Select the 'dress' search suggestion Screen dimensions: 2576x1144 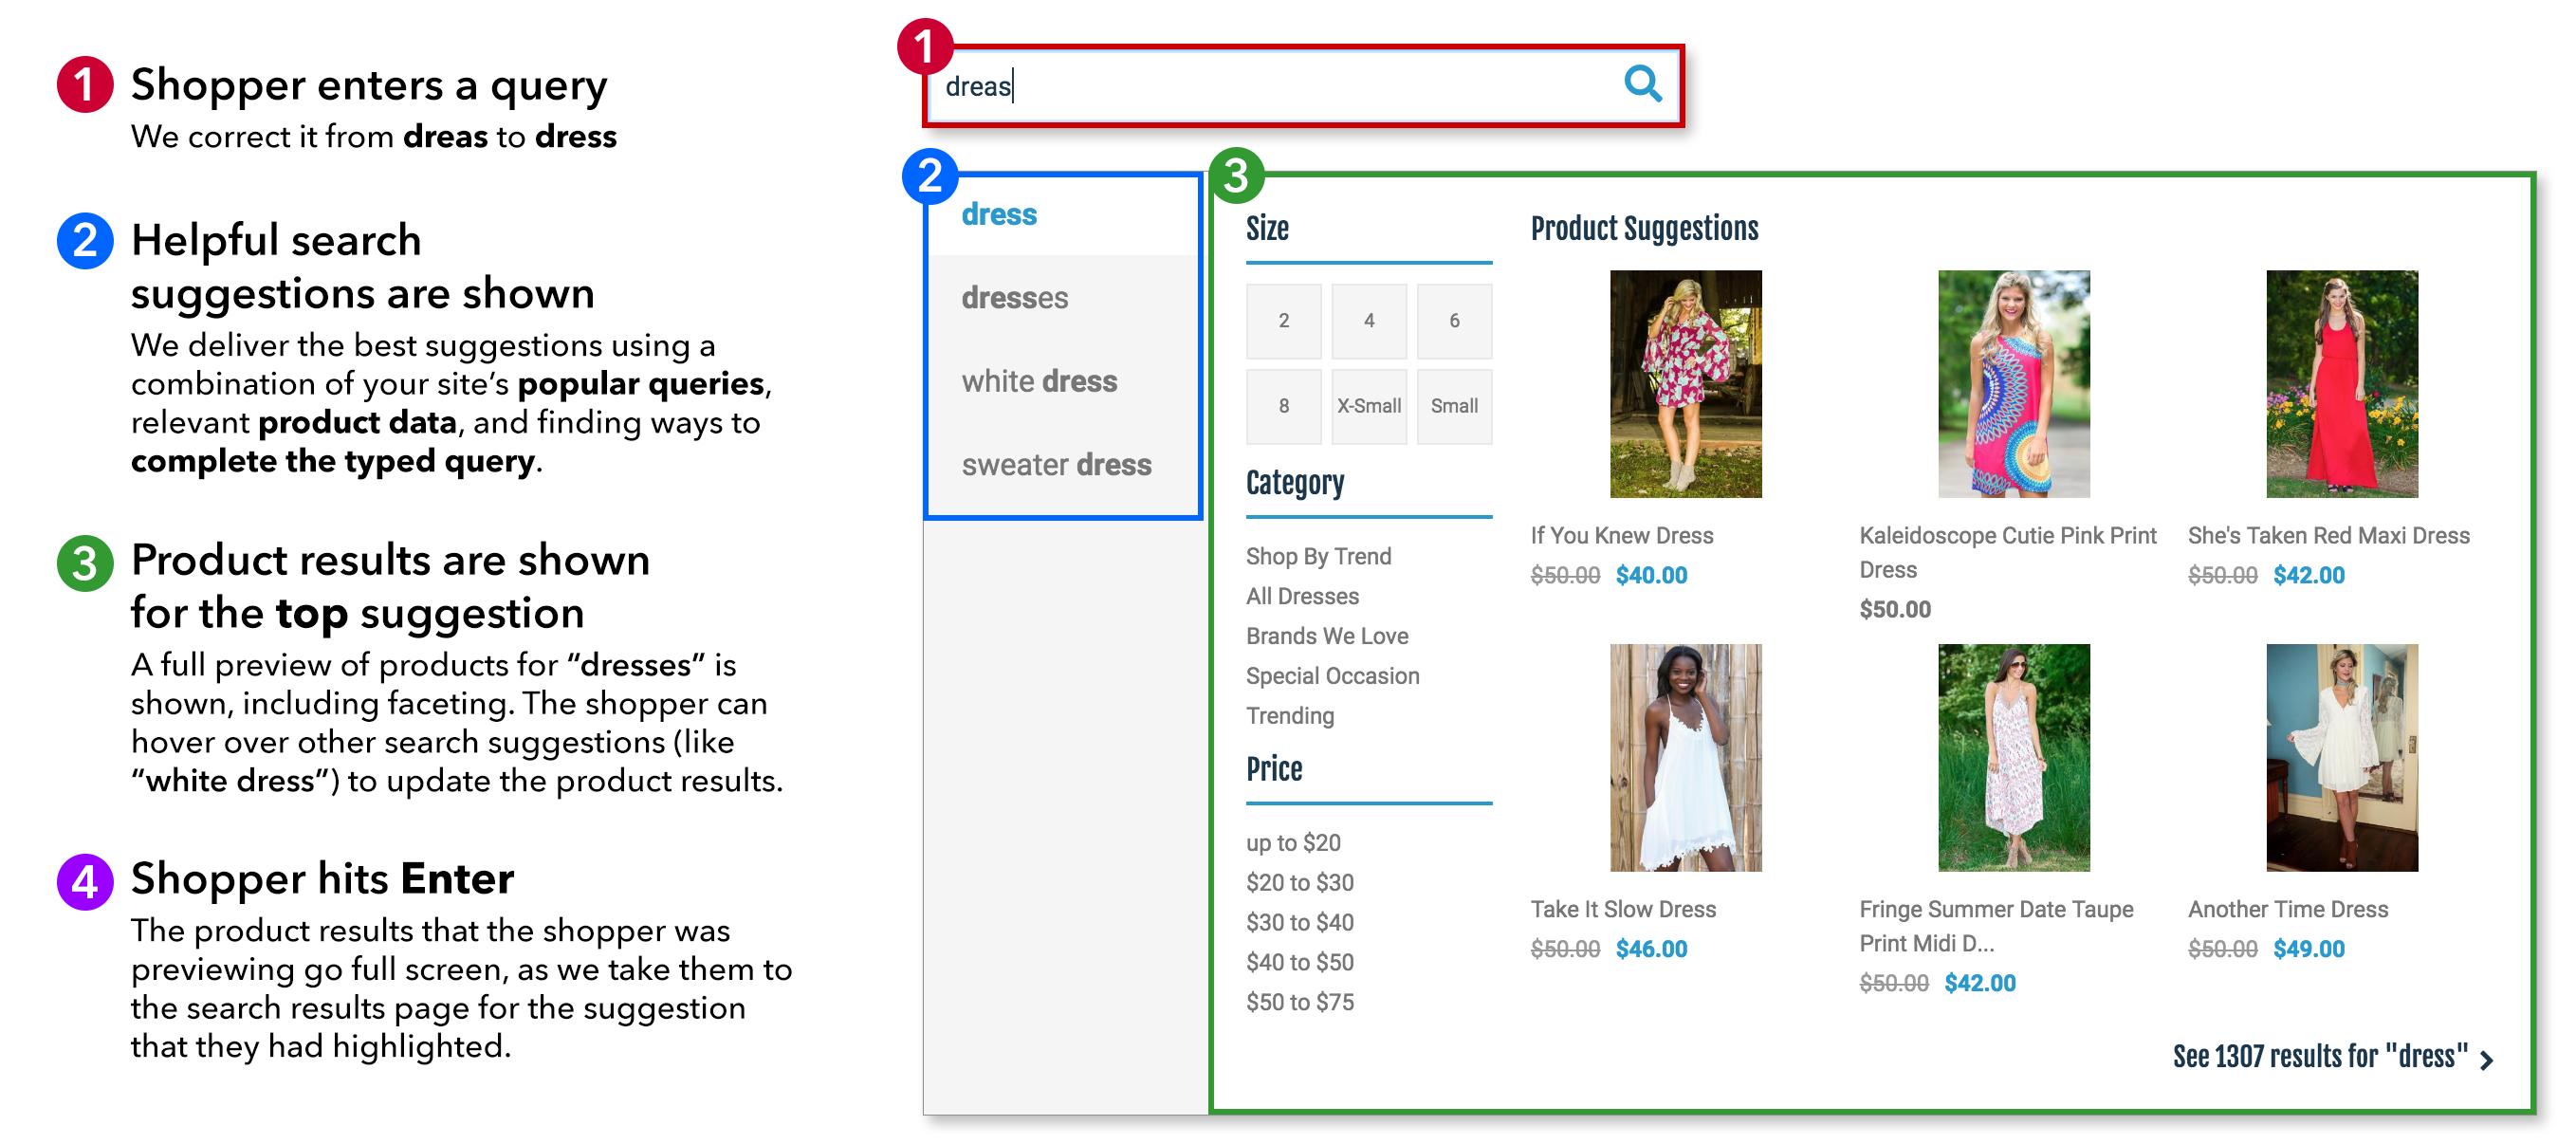[x=999, y=214]
